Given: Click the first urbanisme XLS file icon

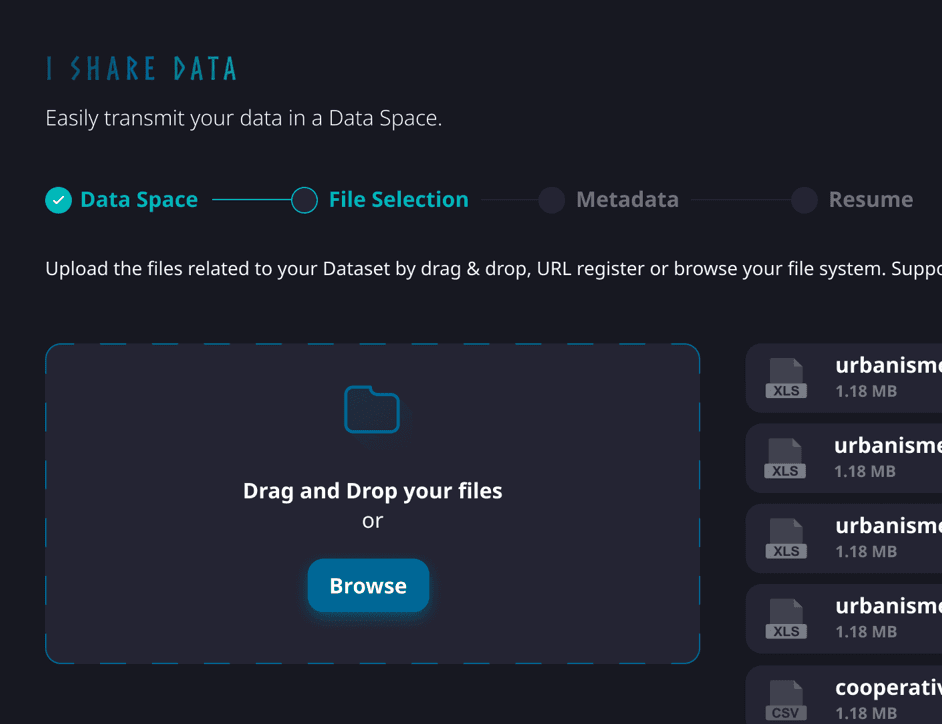Looking at the screenshot, I should coord(786,378).
